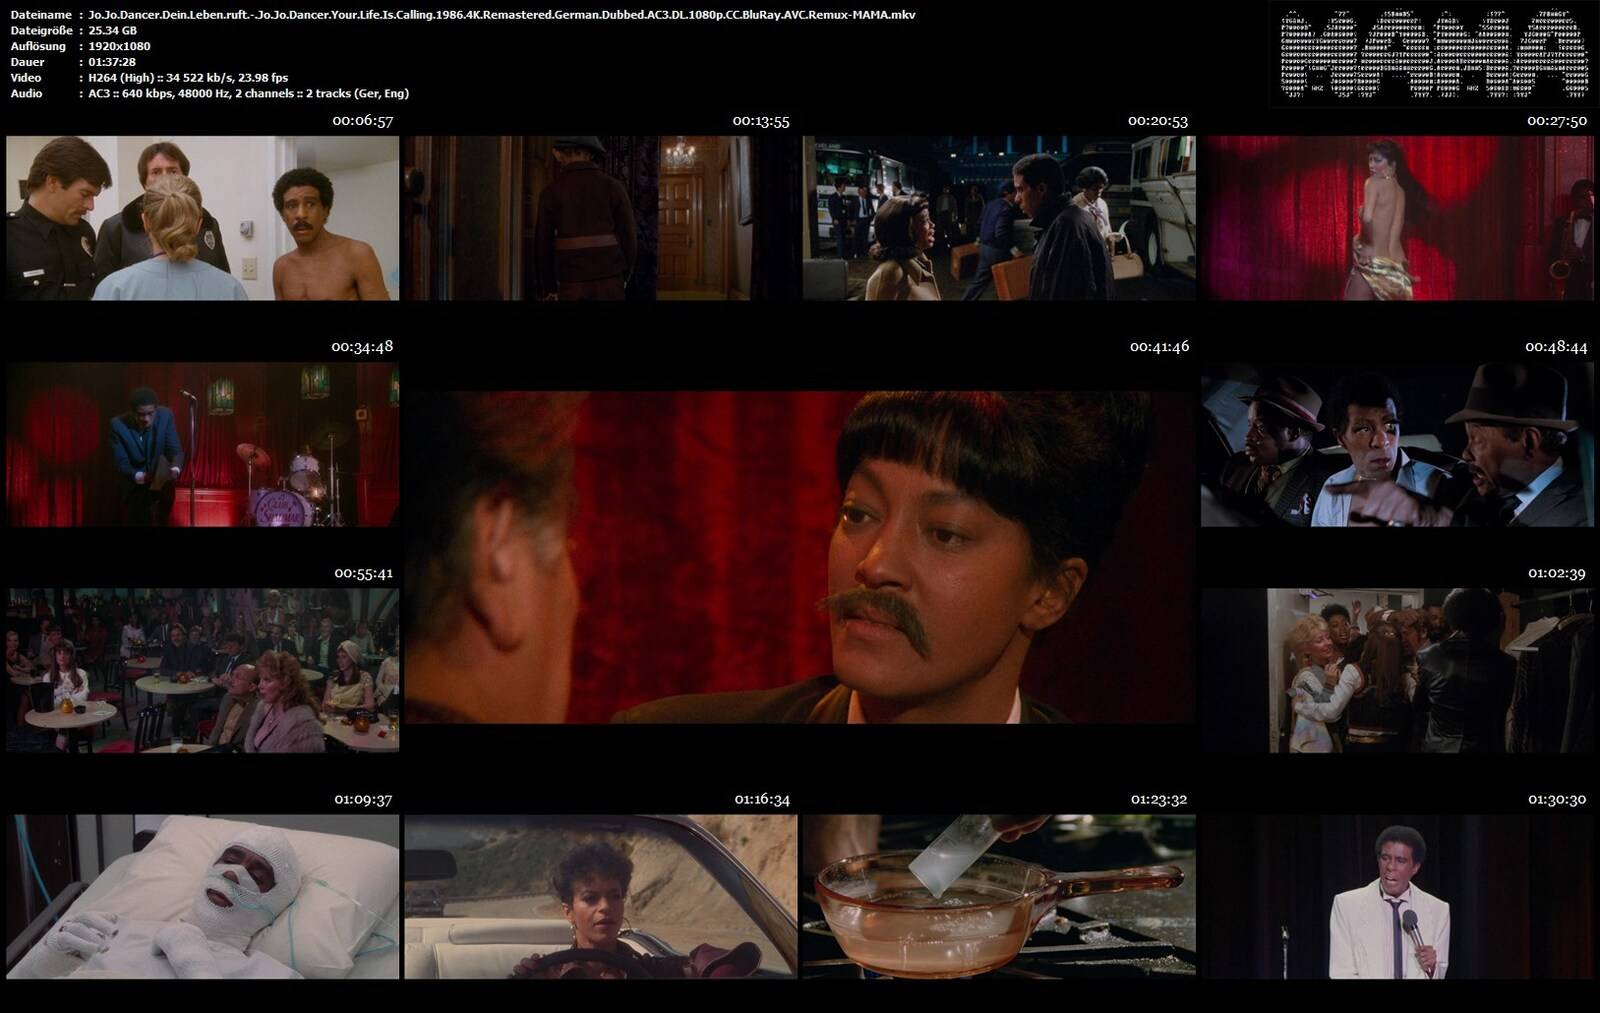This screenshot has width=1600, height=1013.
Task: Click the Dateiname file name text
Action: [x=501, y=15]
